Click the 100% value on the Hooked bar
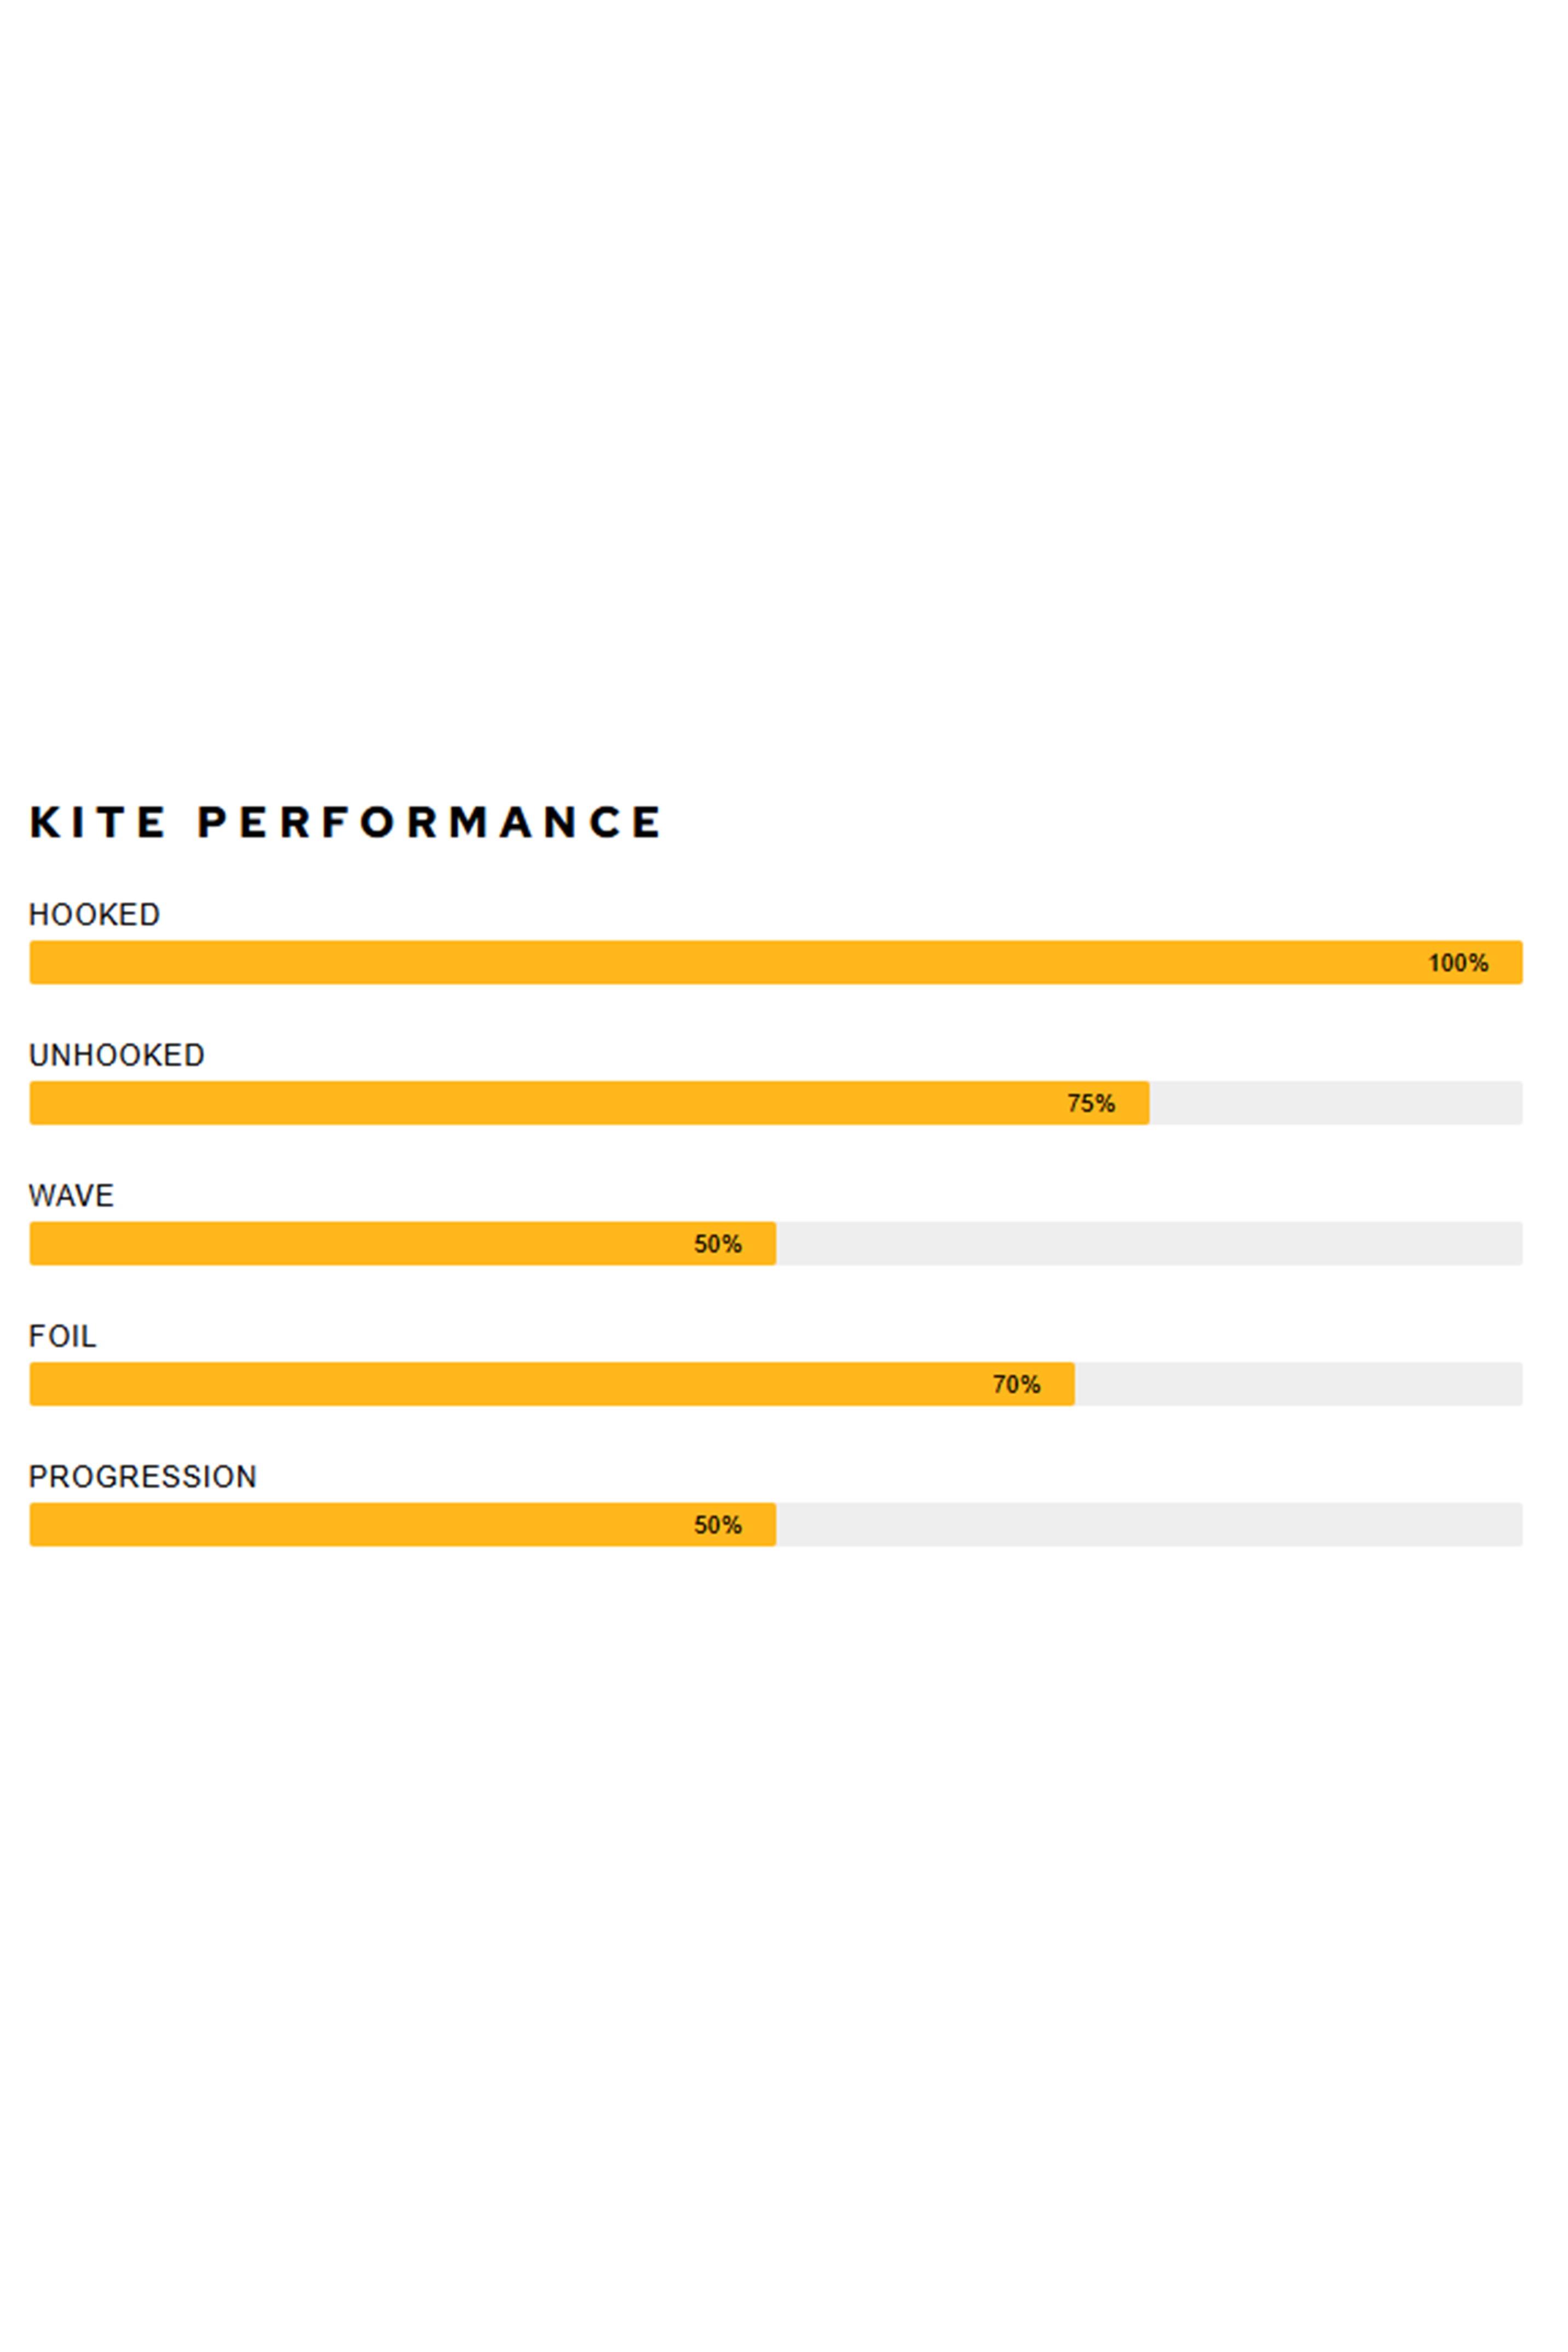The height and width of the screenshot is (2352, 1568). coord(1458,963)
